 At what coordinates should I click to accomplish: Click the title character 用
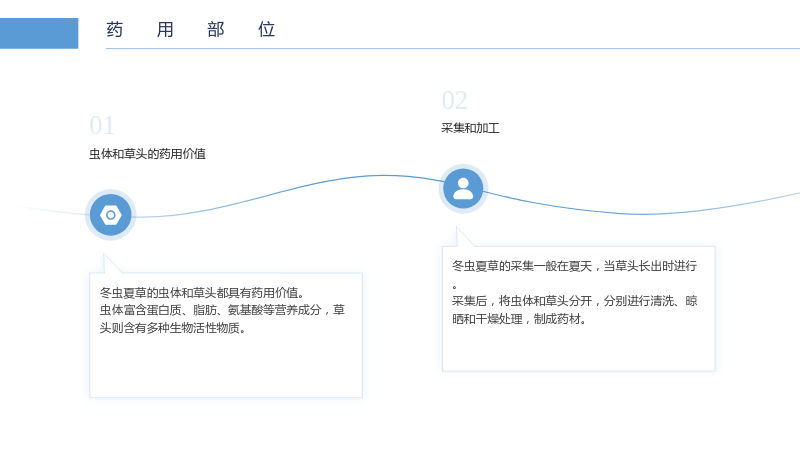pyautogui.click(x=165, y=30)
